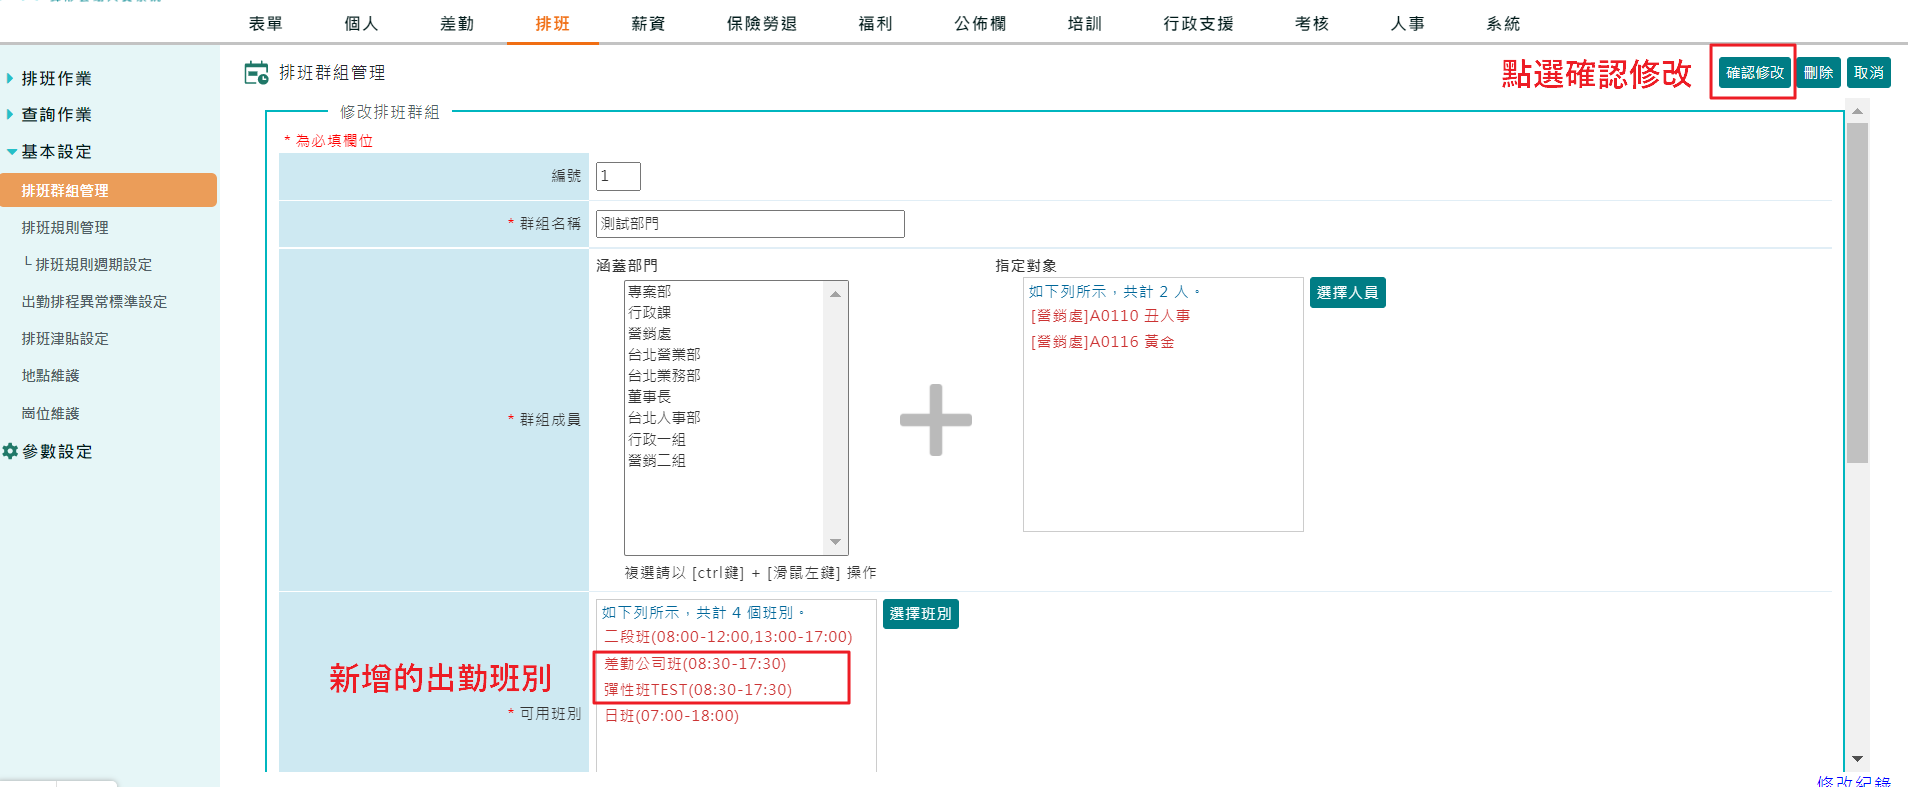Open 排班津貼設定 in the sidebar
1908x787 pixels.
(x=65, y=339)
